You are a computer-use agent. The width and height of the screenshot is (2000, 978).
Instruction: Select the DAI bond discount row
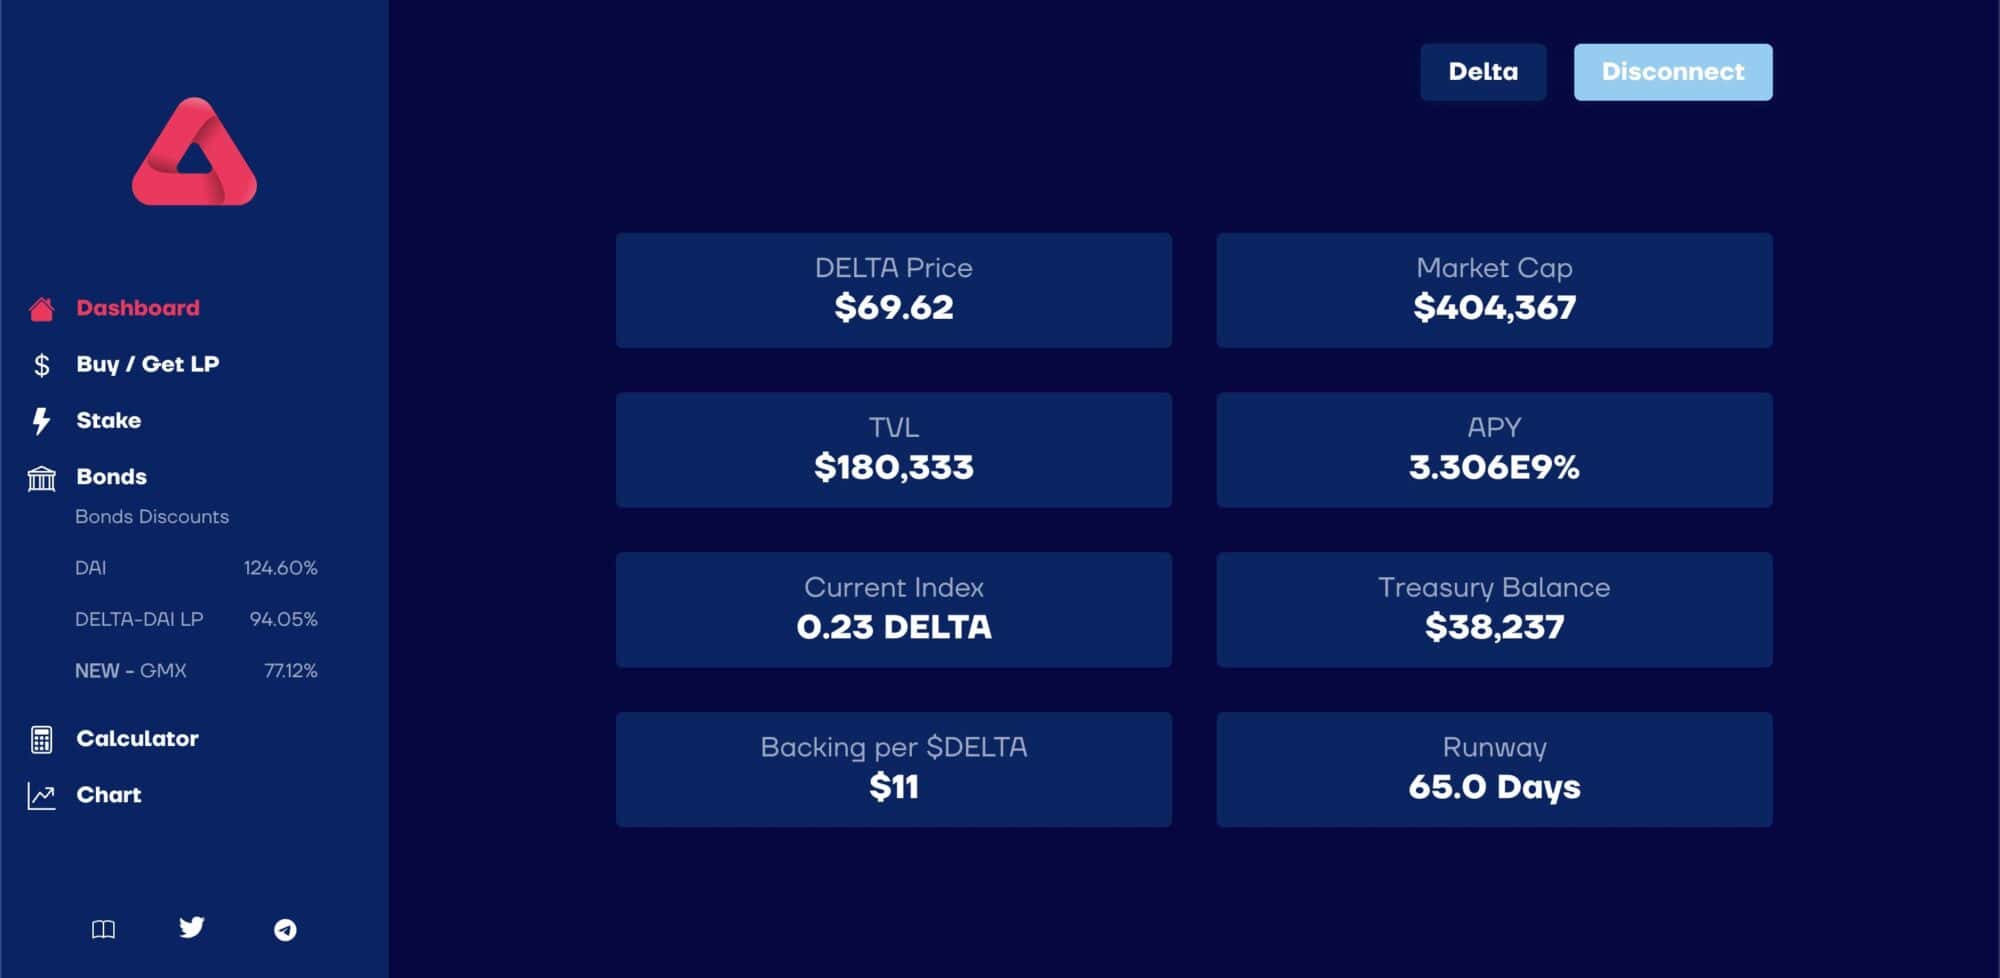click(196, 567)
